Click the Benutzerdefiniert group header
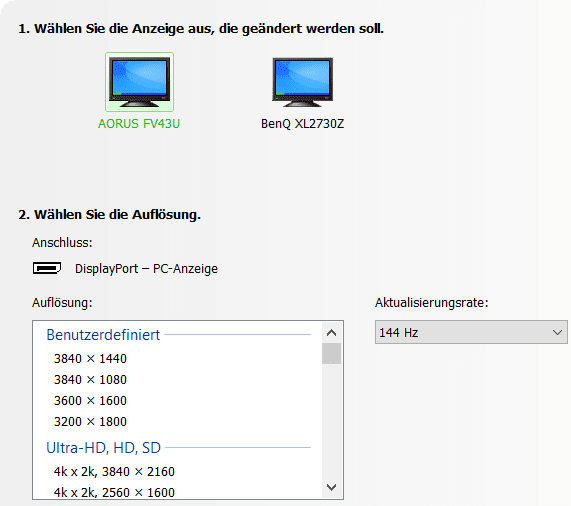571x506 pixels. (x=103, y=335)
